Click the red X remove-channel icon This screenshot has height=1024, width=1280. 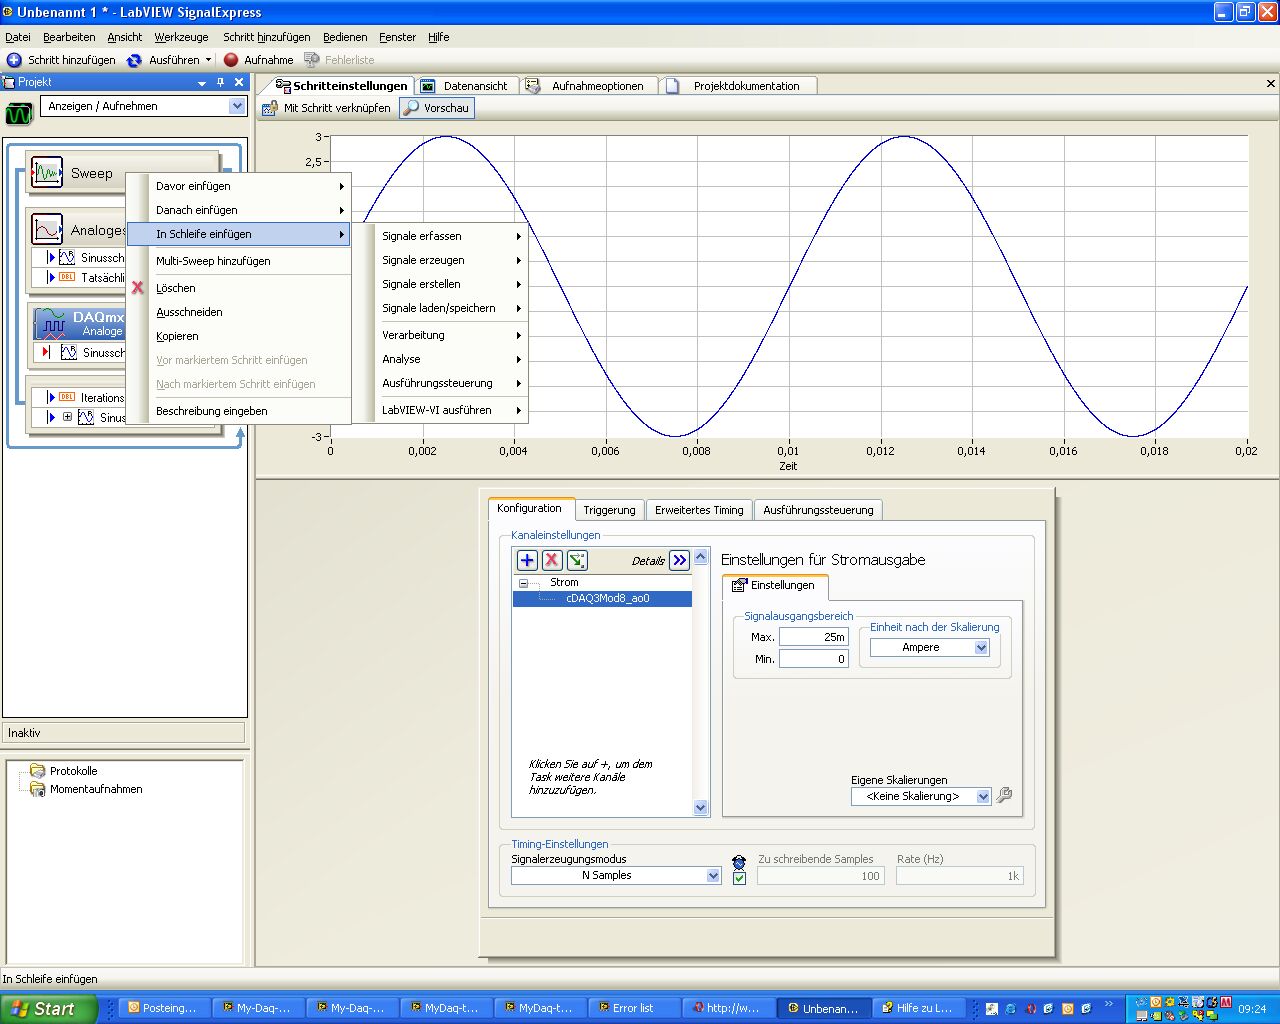551,560
